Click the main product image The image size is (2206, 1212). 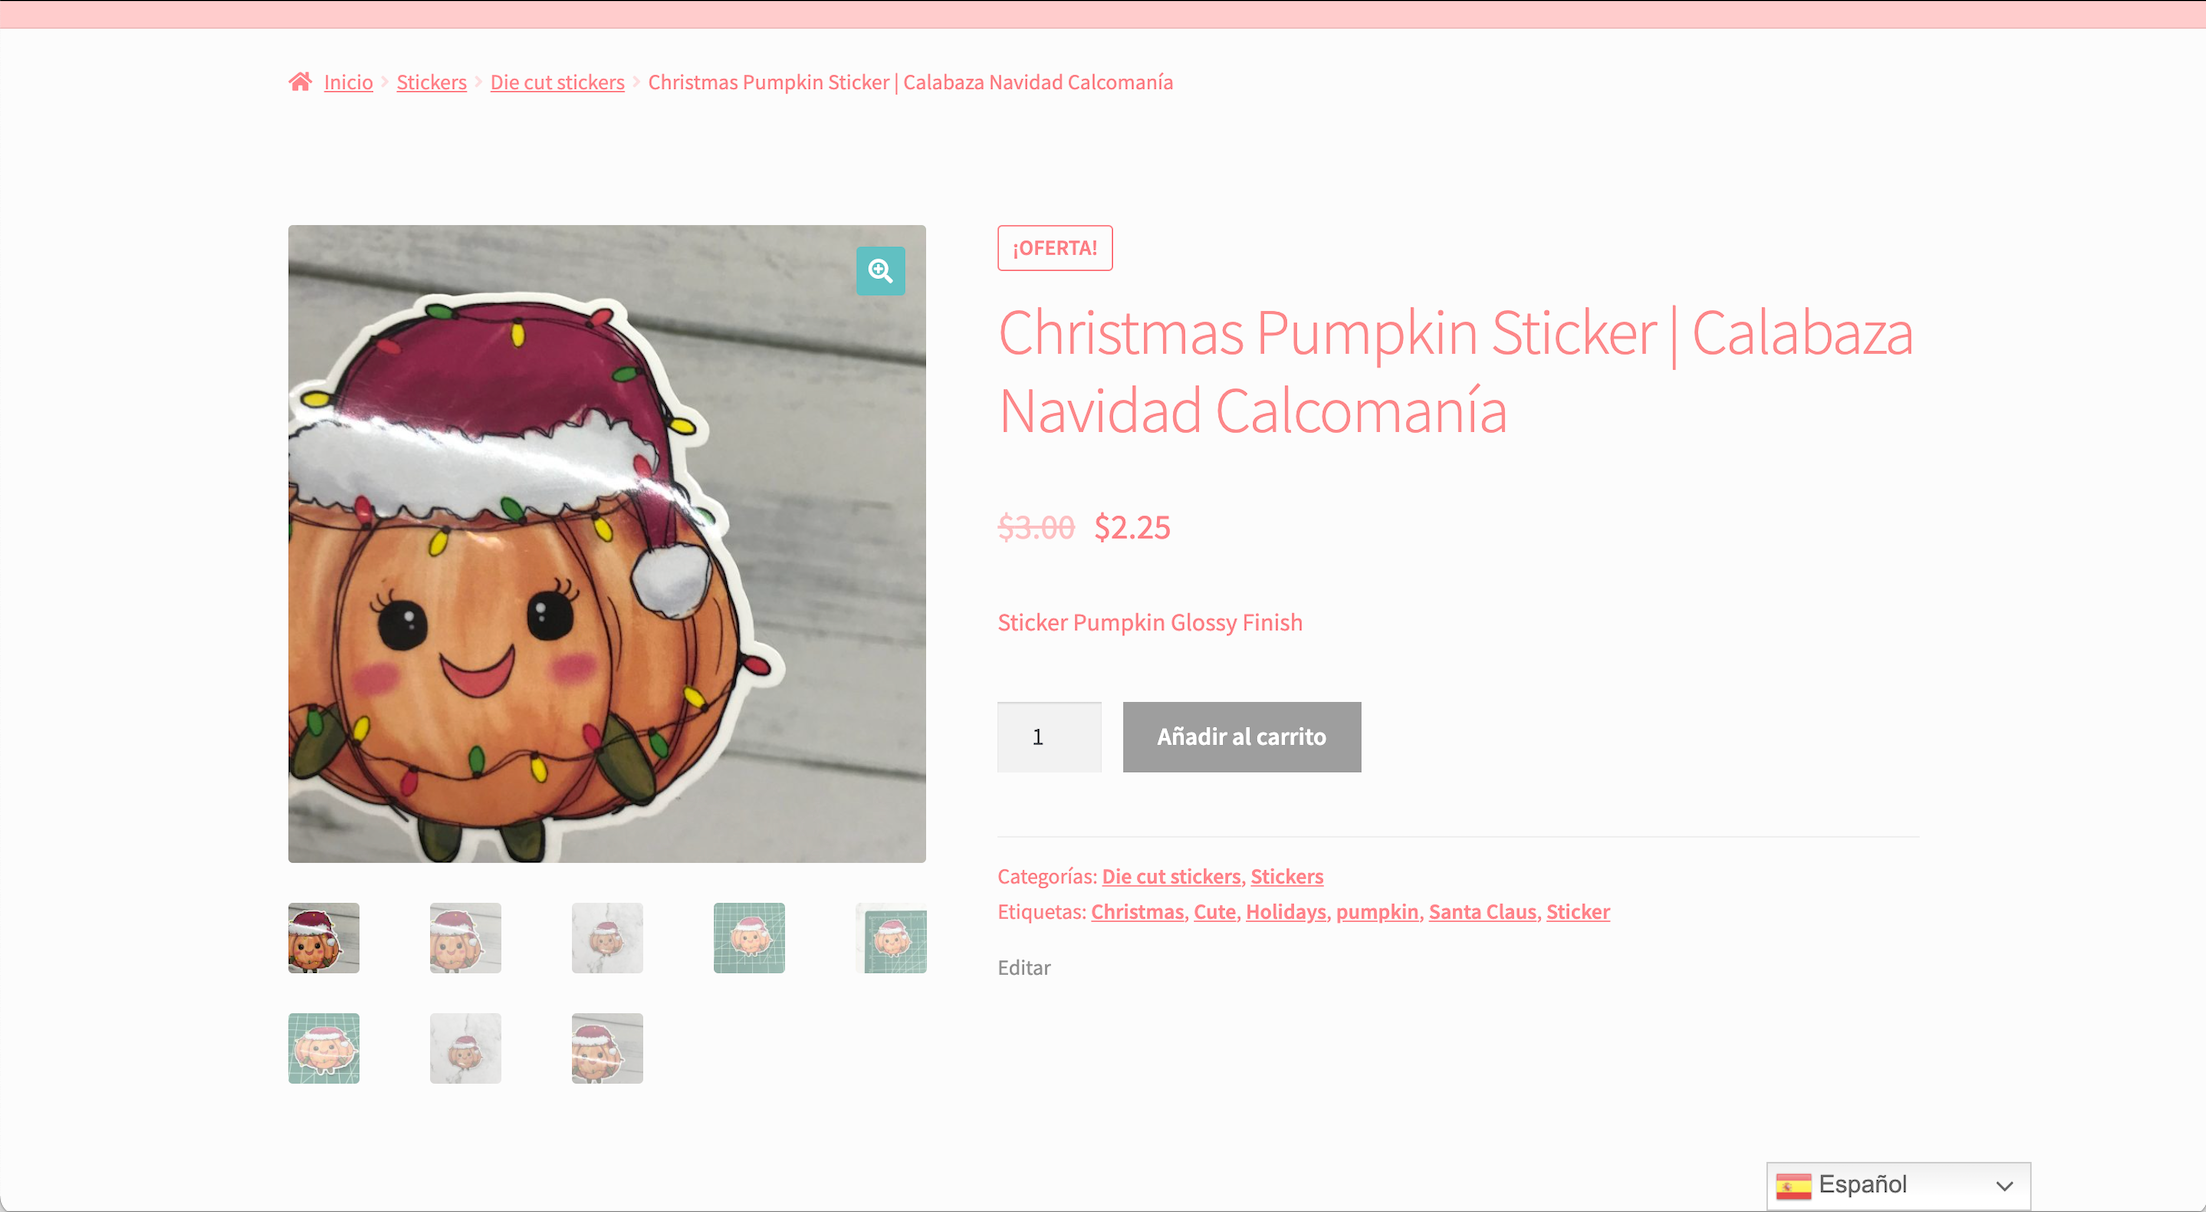[607, 544]
